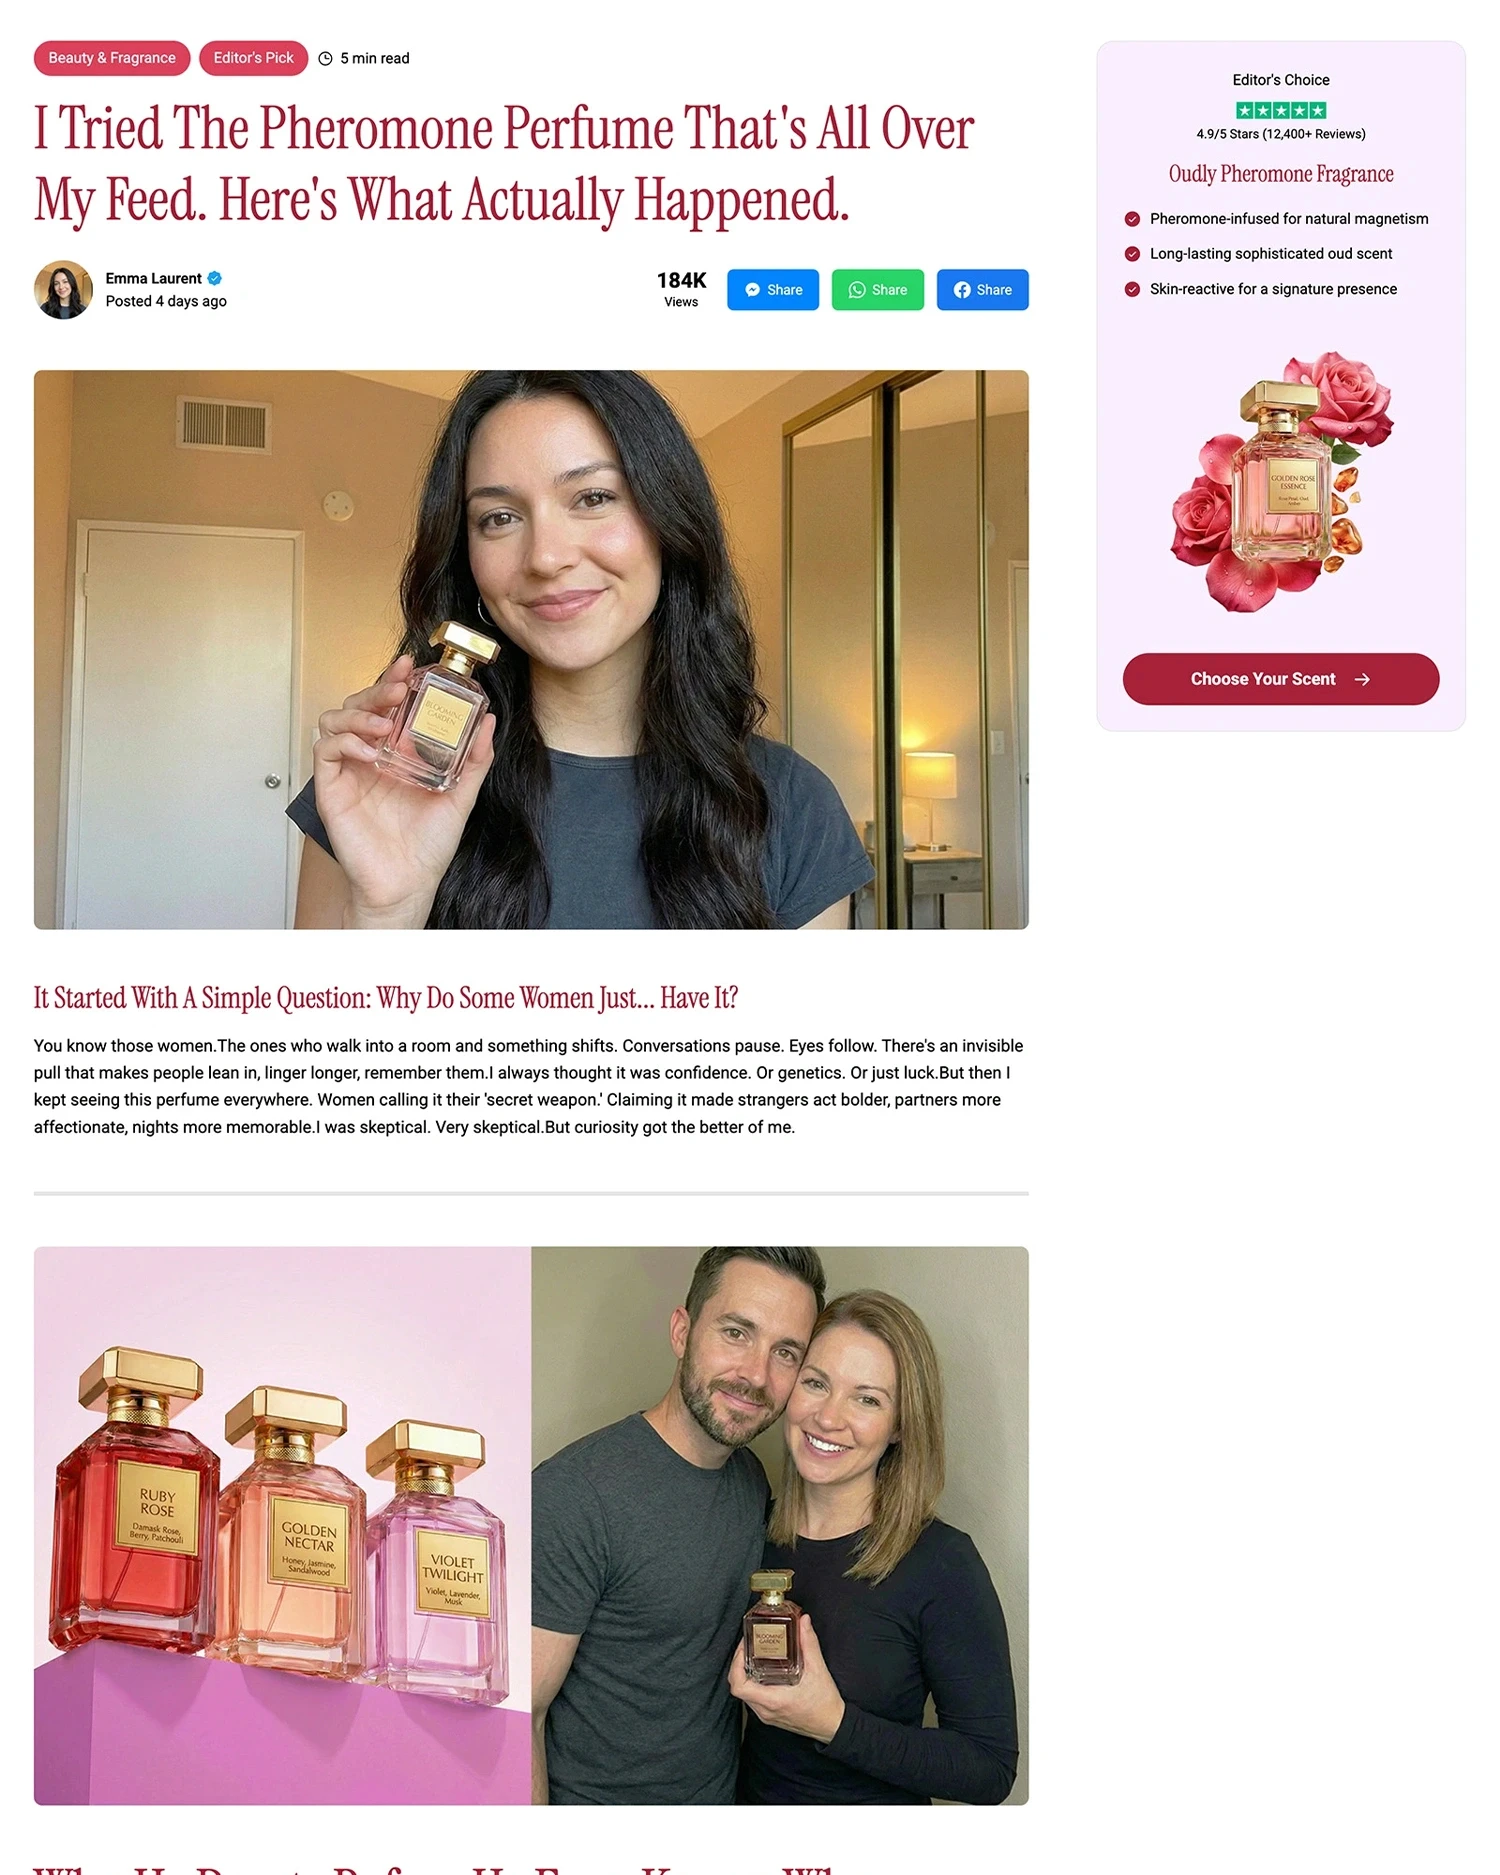Image resolution: width=1500 pixels, height=1875 pixels.
Task: Click checkmark icon beside Skin-reactive for a signature presence
Action: pos(1132,289)
